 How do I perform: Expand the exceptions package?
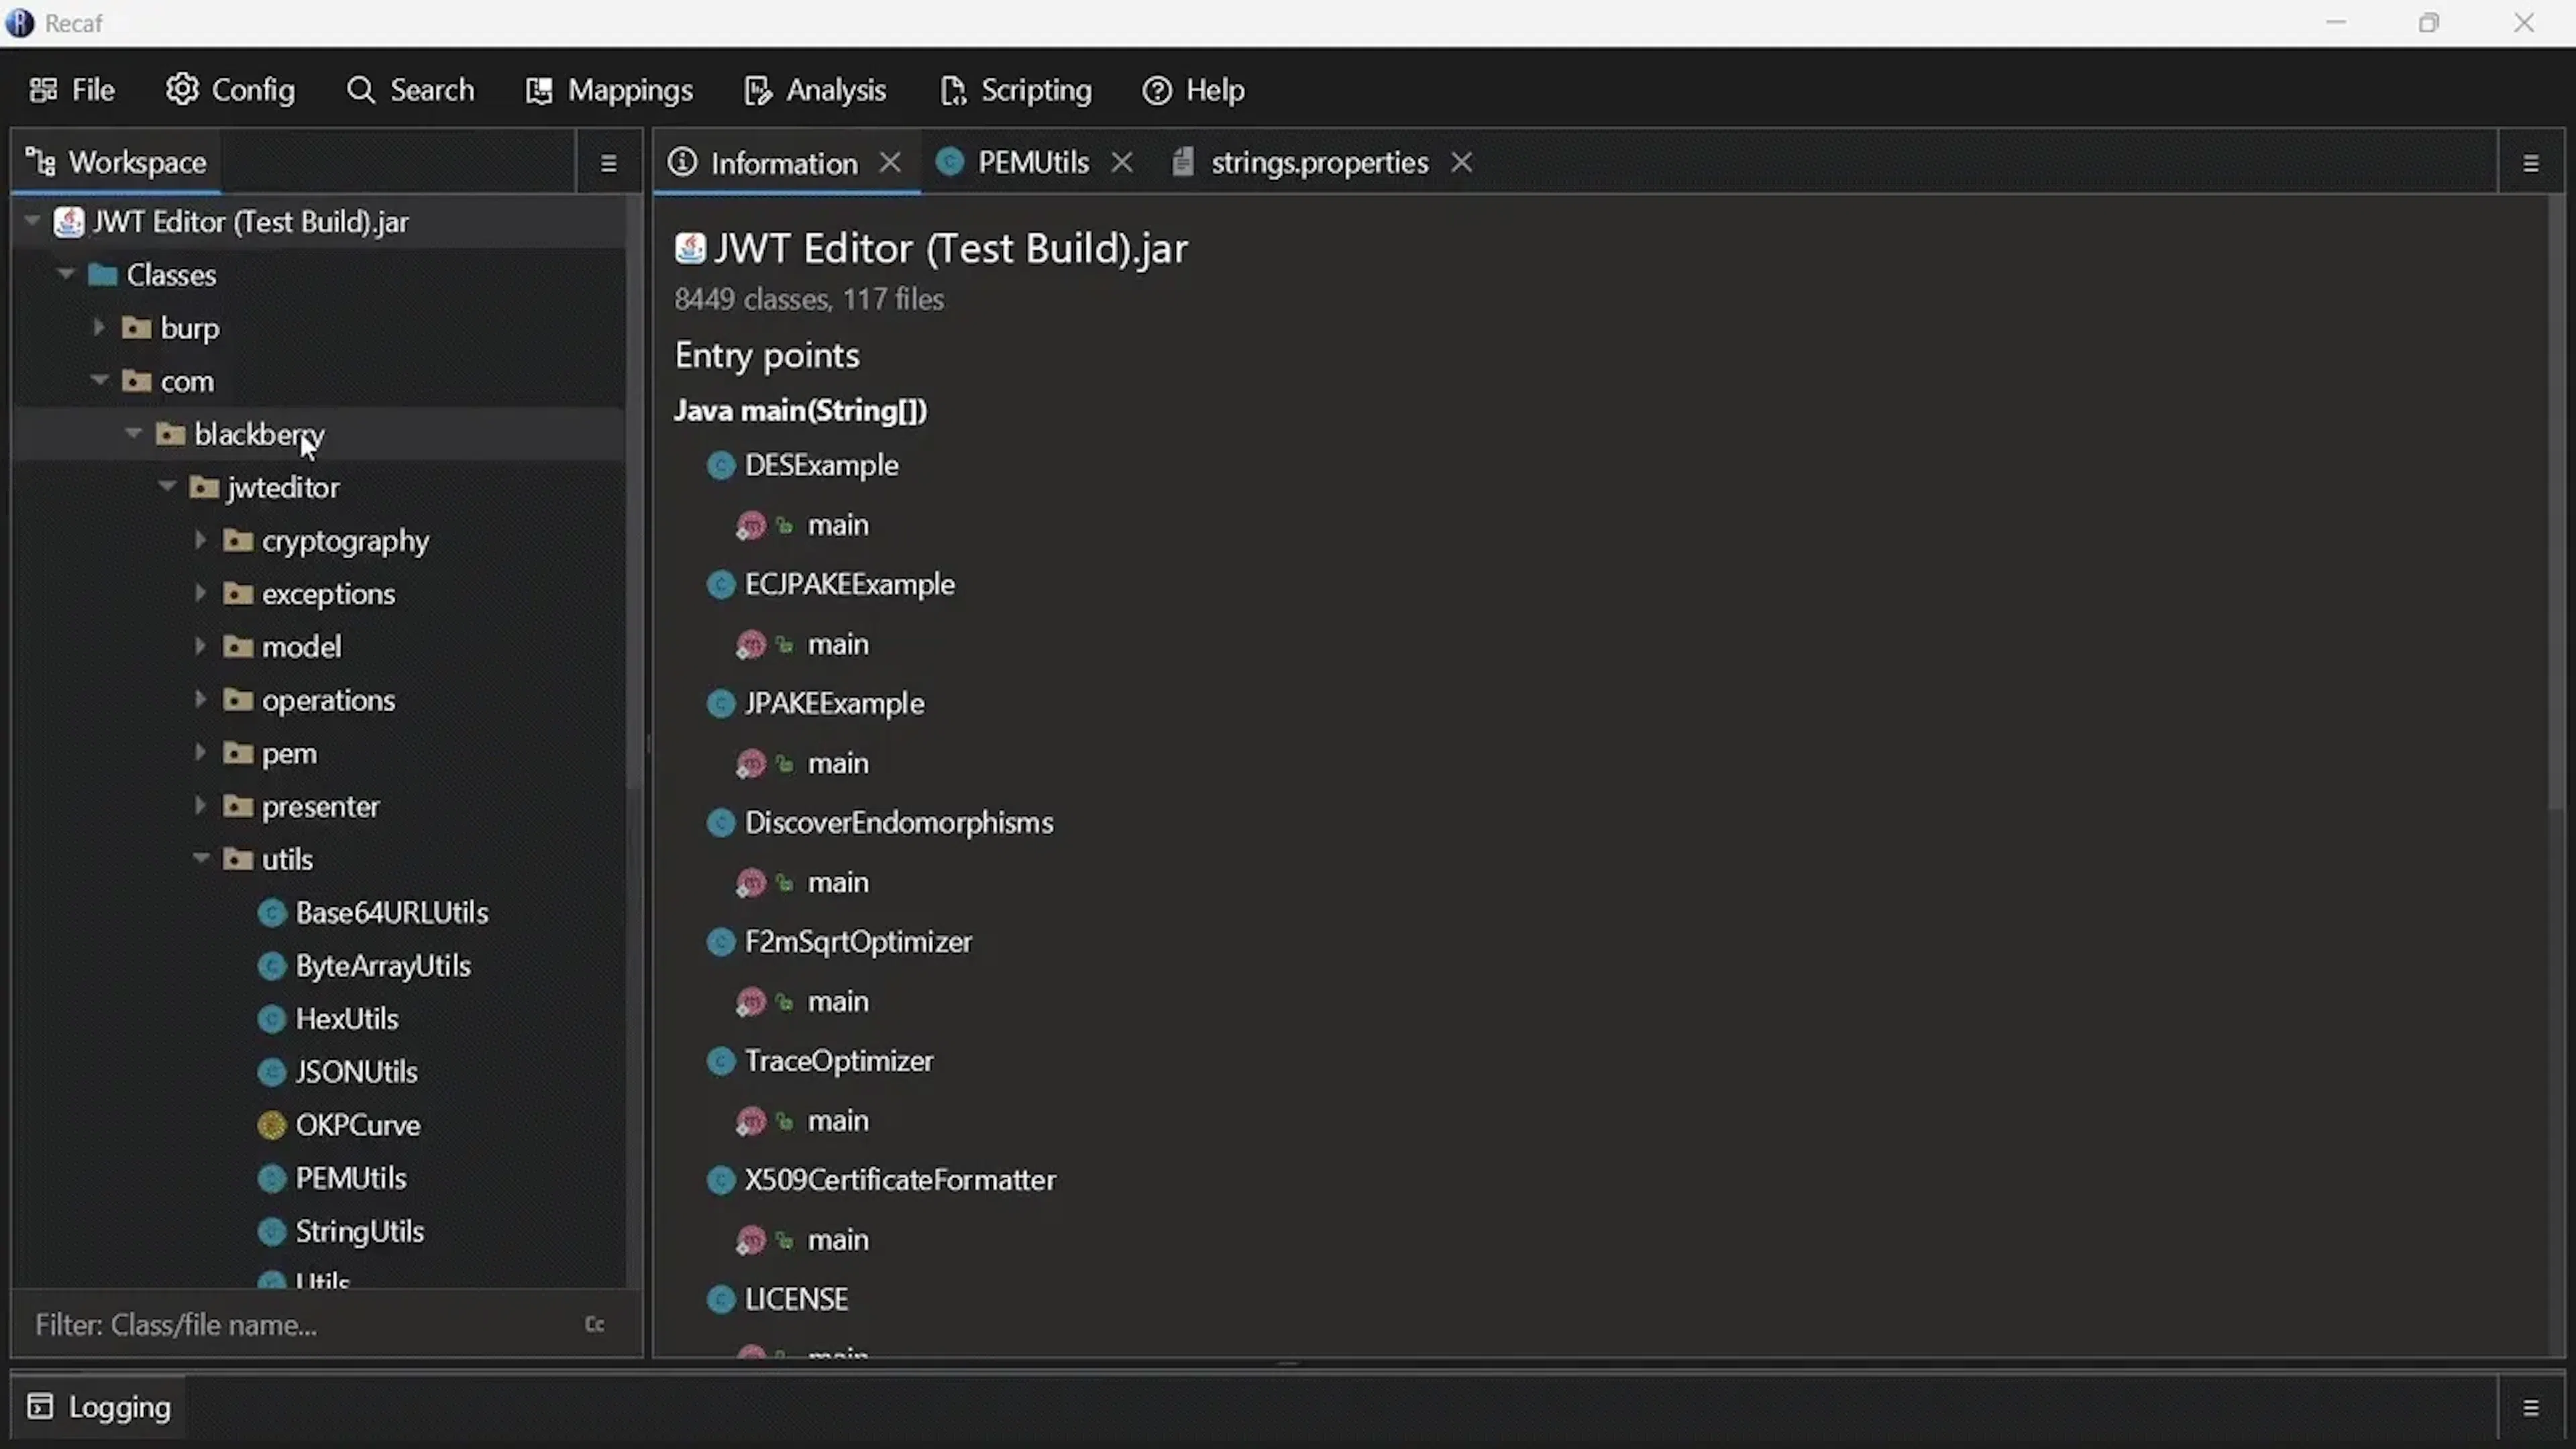click(x=200, y=593)
